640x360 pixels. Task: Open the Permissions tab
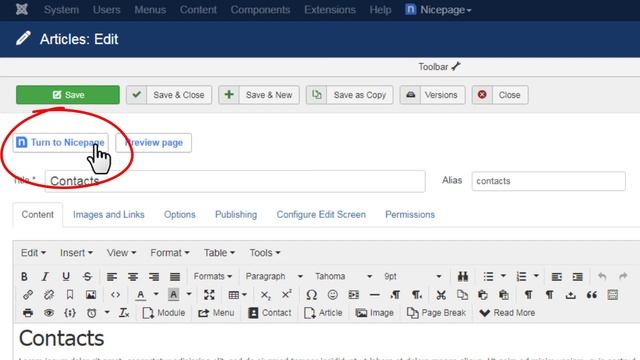tap(410, 215)
